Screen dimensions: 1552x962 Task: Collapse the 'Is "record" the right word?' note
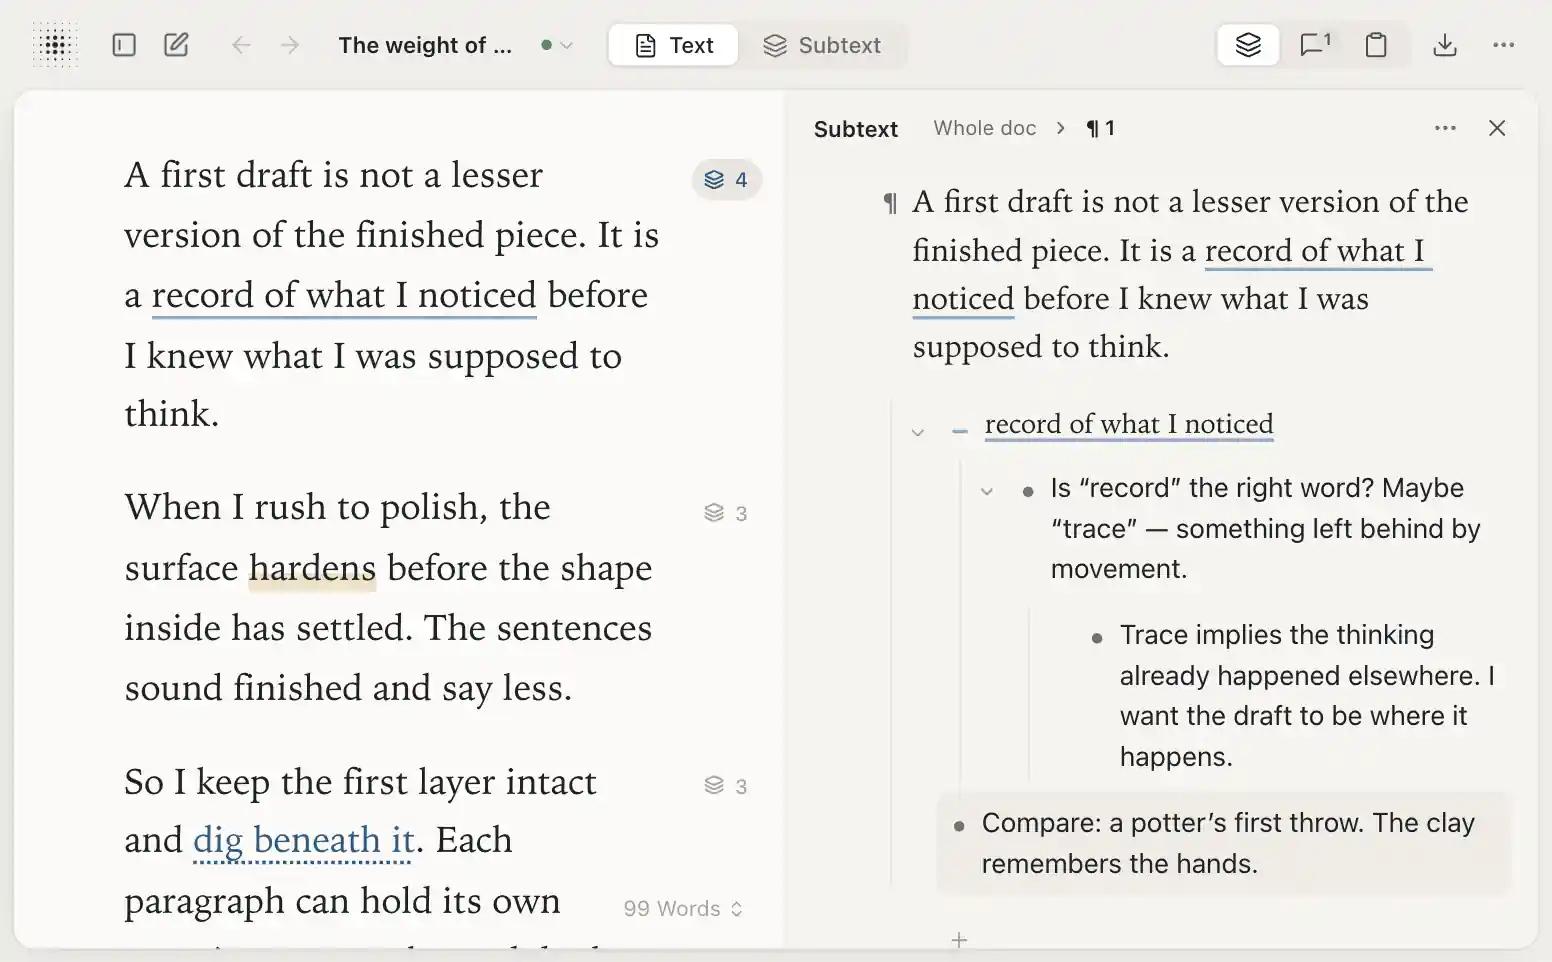(x=987, y=491)
